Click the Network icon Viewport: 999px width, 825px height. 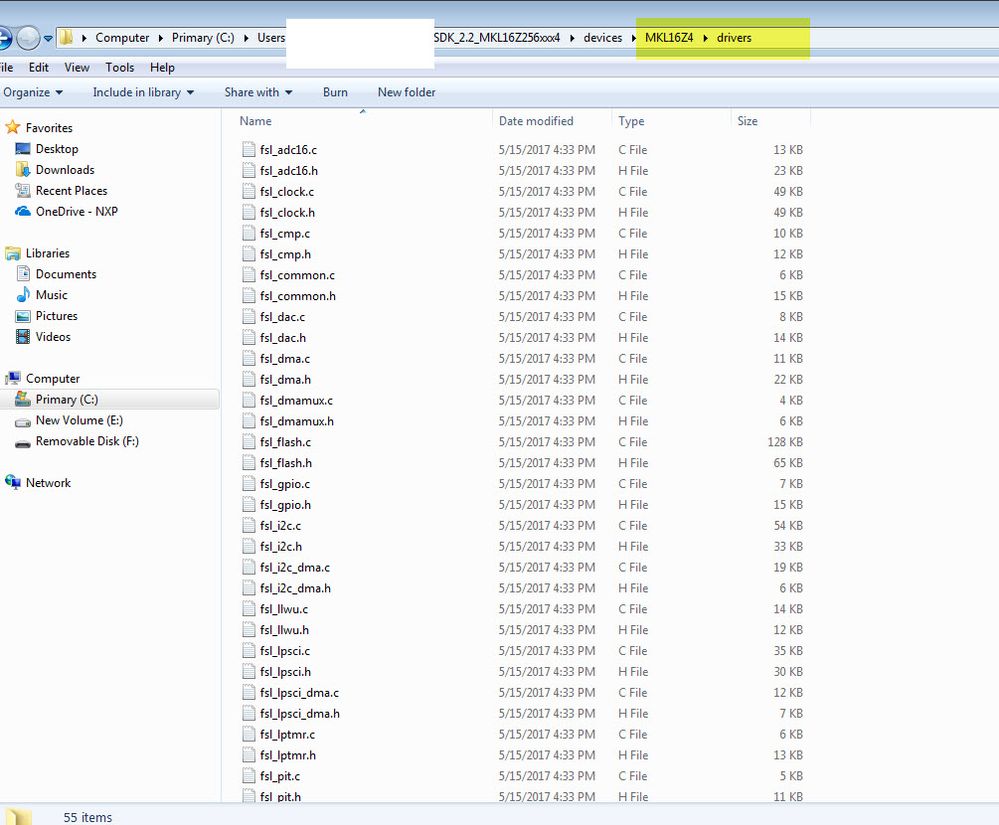13,482
